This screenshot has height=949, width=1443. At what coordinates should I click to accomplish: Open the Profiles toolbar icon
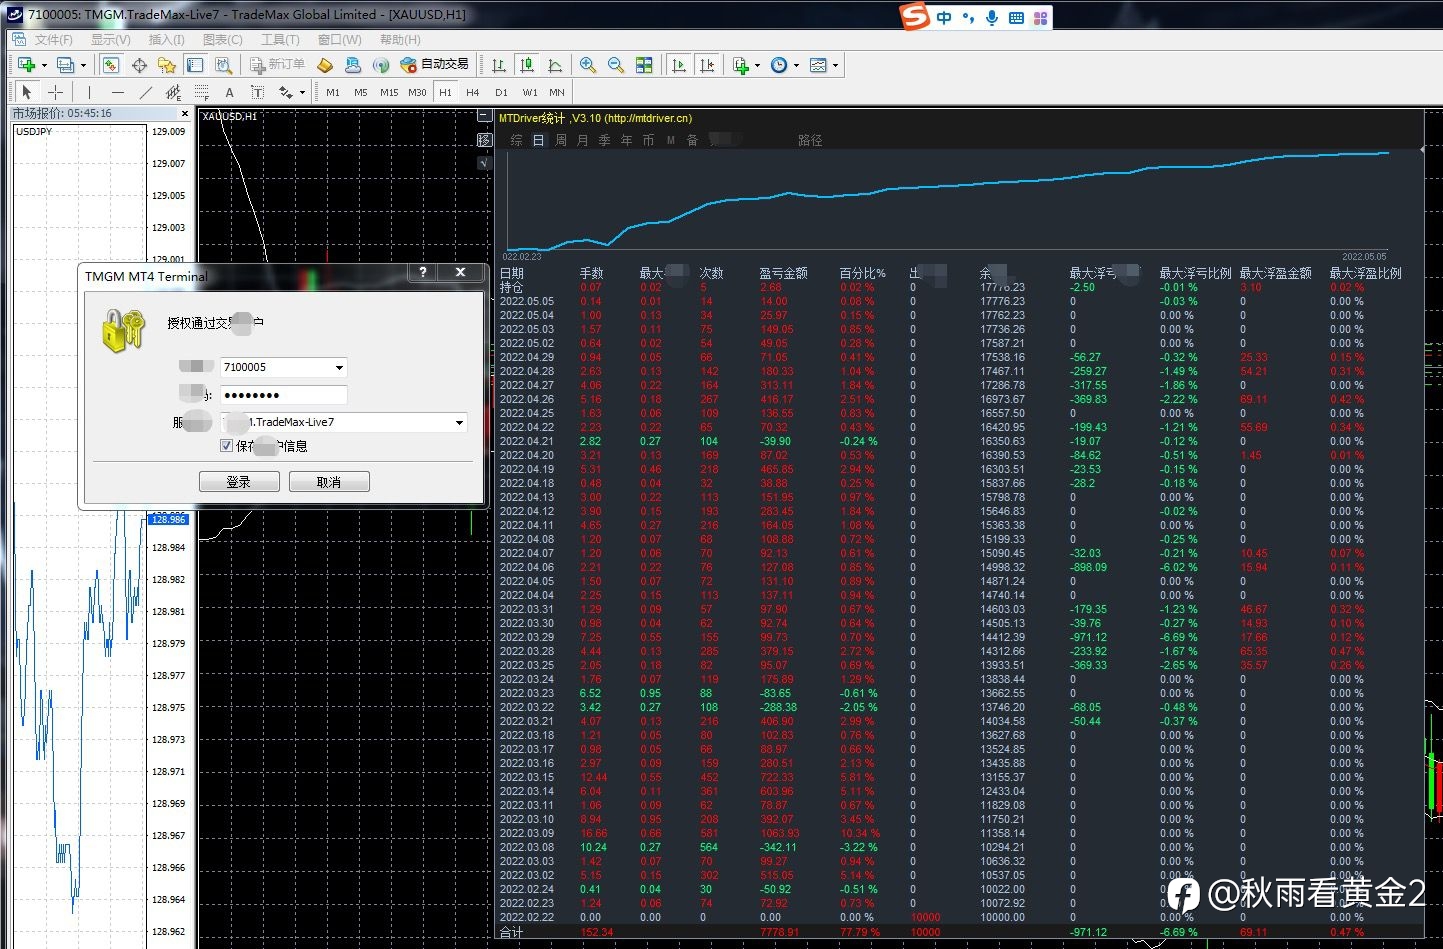[x=65, y=65]
